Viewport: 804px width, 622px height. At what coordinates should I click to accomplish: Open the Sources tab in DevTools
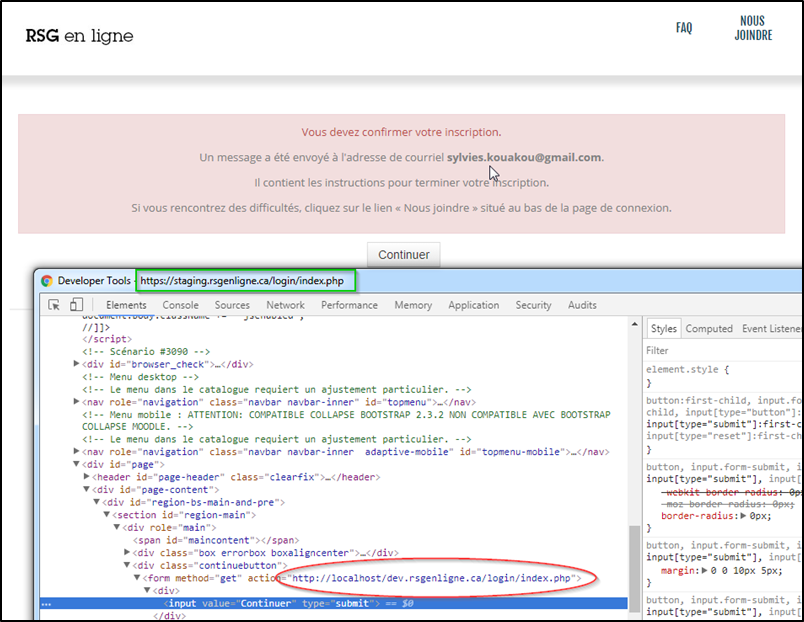pos(232,305)
